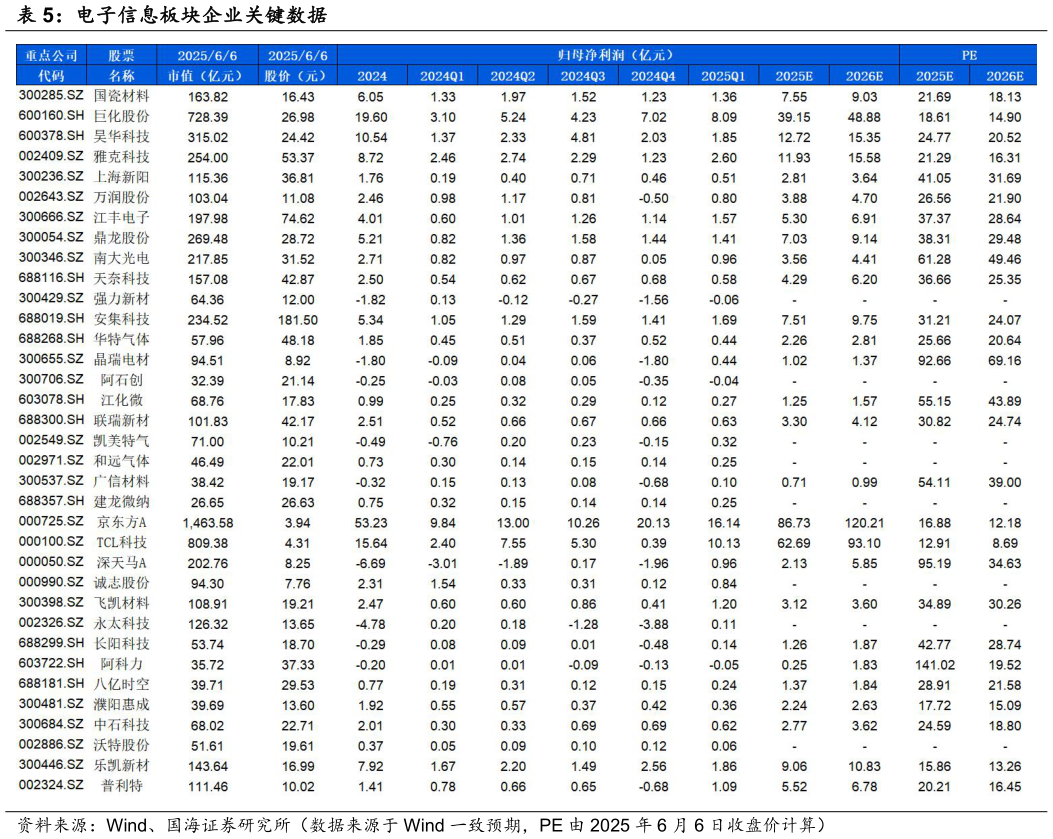Click the 安集科技 share price 181.50

(x=298, y=319)
